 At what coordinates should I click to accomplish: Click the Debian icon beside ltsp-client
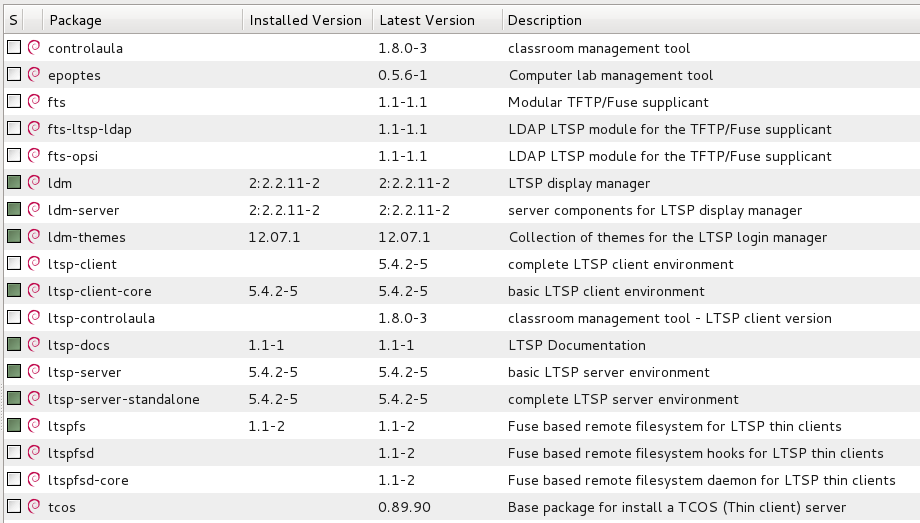click(x=34, y=264)
